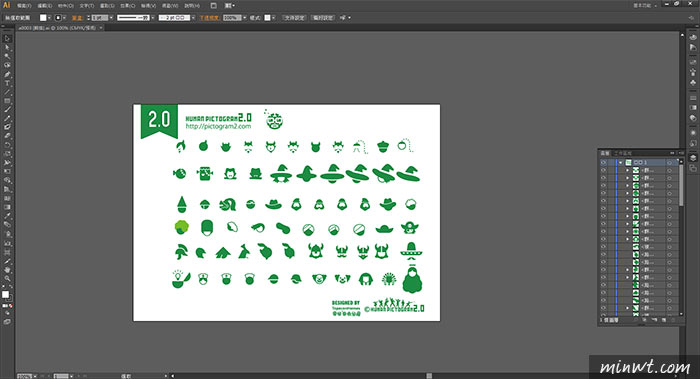Select the Lasso tool
700x379 pixels.
[7, 65]
